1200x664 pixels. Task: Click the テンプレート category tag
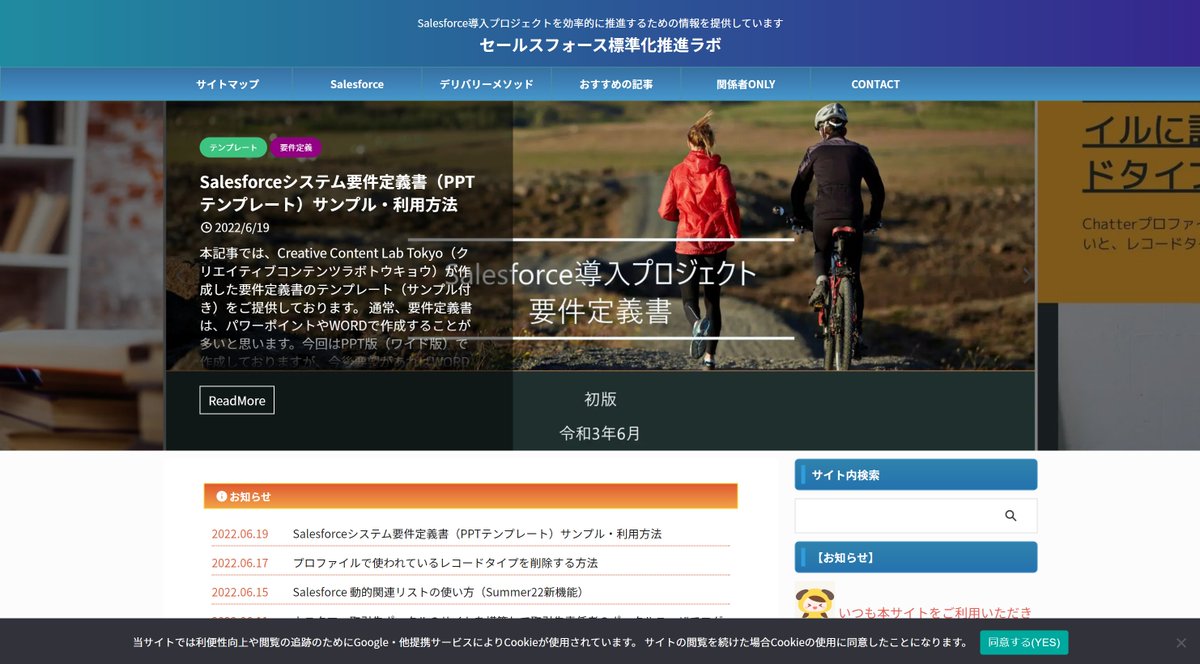[x=233, y=147]
